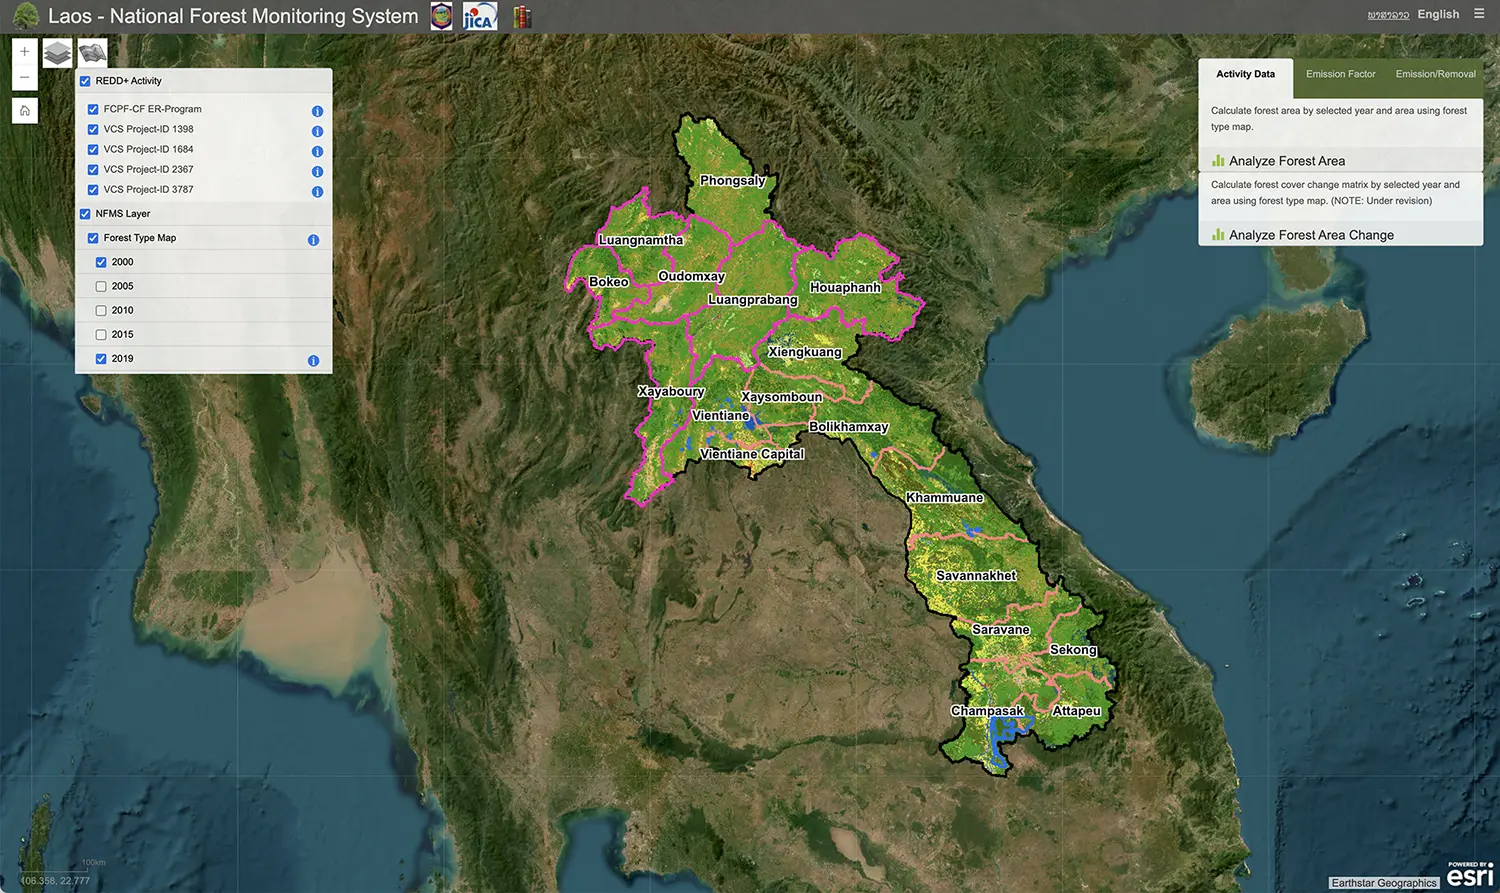This screenshot has width=1500, height=893.
Task: Uncheck the 2019 forest map layer
Action: (101, 359)
